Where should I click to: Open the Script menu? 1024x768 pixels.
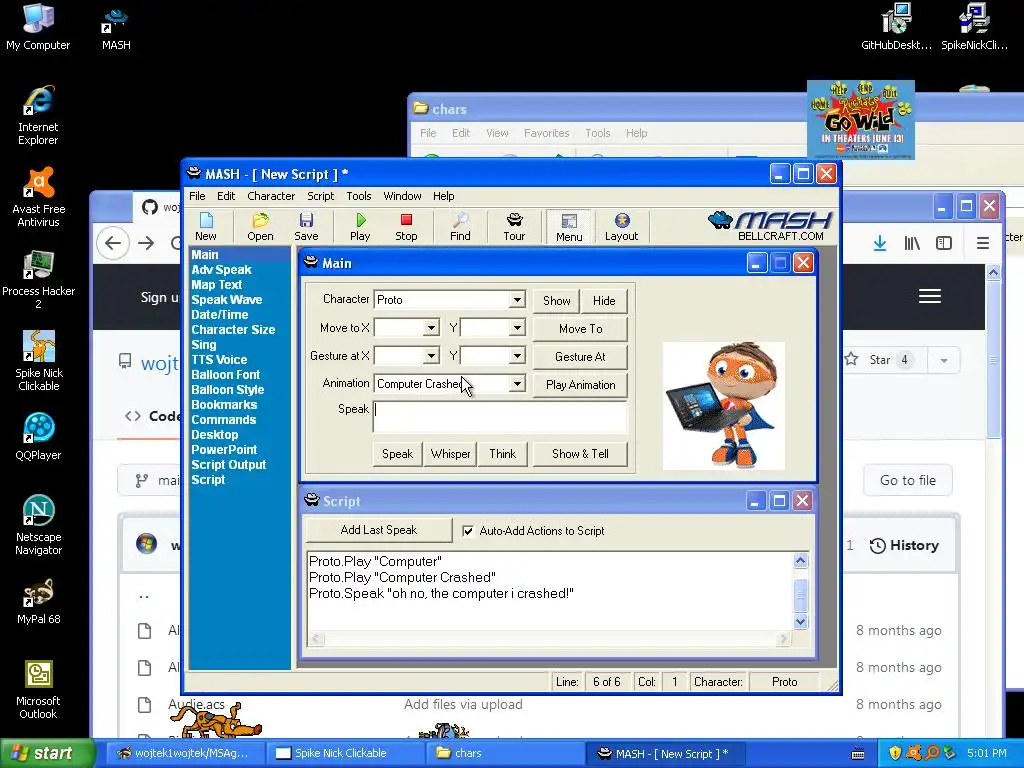tap(321, 196)
